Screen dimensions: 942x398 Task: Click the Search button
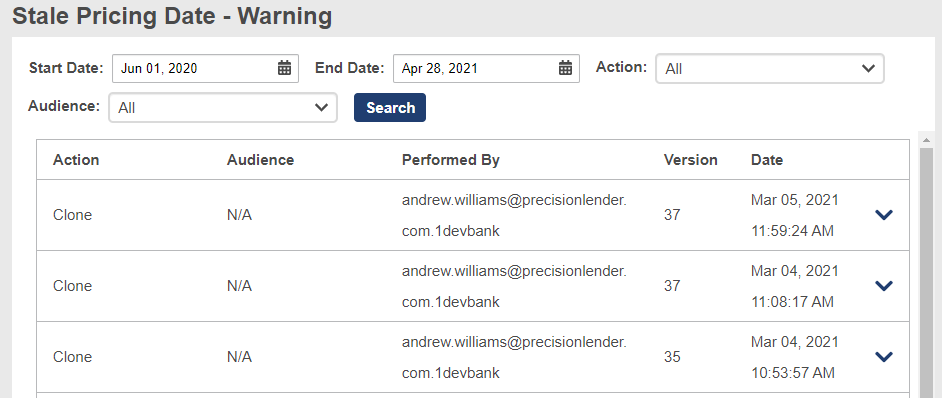pyautogui.click(x=390, y=108)
